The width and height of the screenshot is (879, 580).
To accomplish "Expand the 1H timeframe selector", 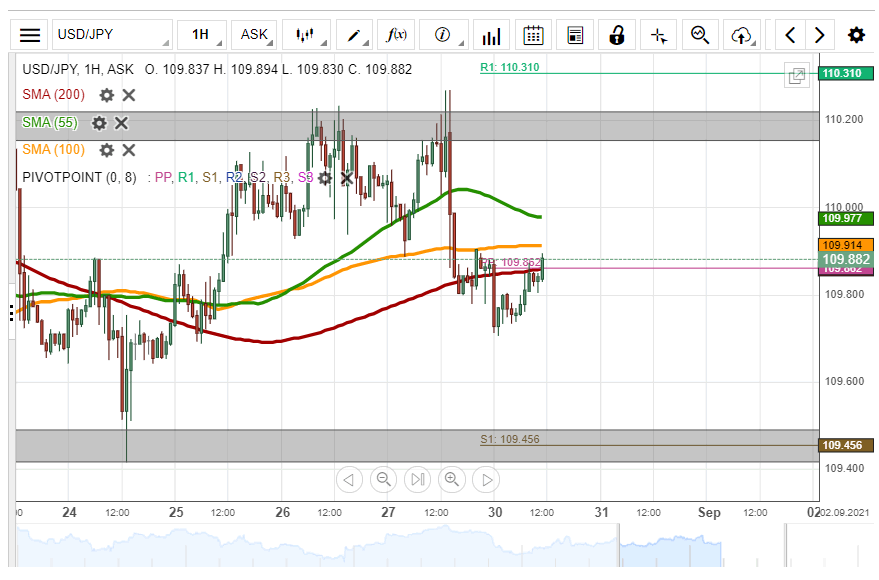I will point(201,35).
